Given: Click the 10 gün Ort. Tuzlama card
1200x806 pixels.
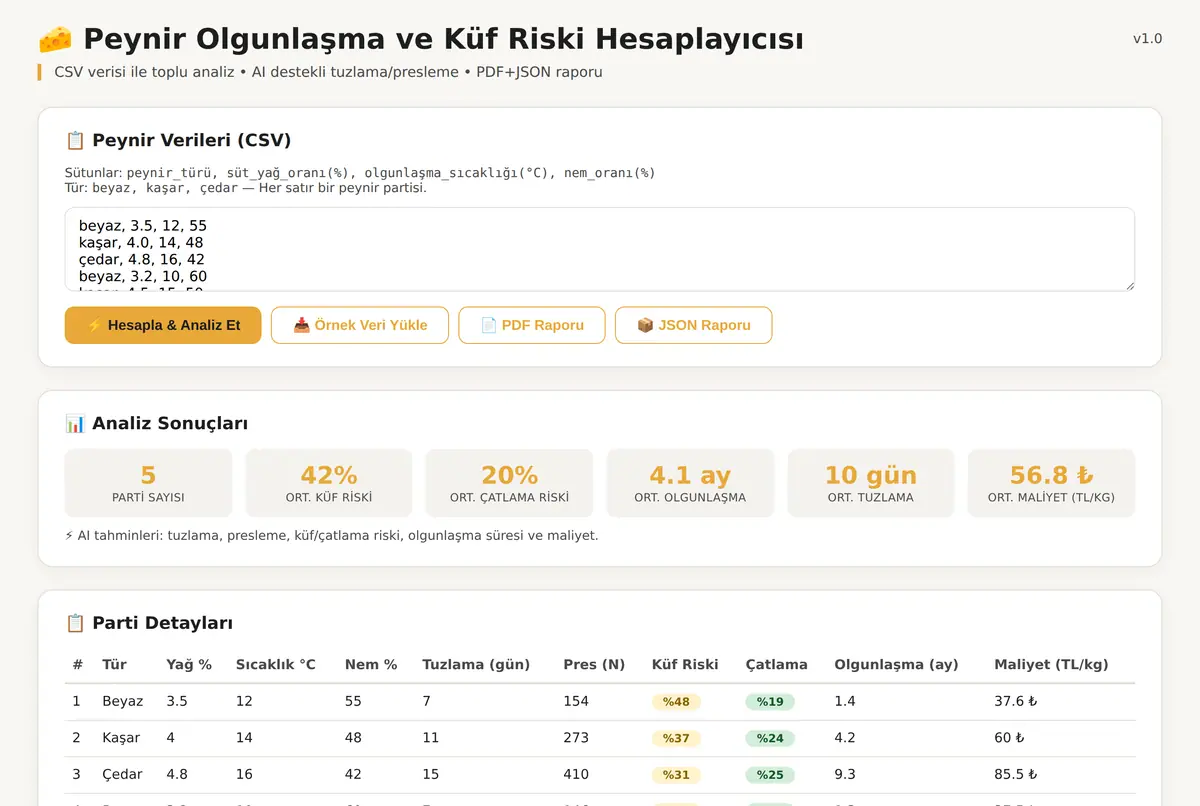Looking at the screenshot, I should (871, 483).
